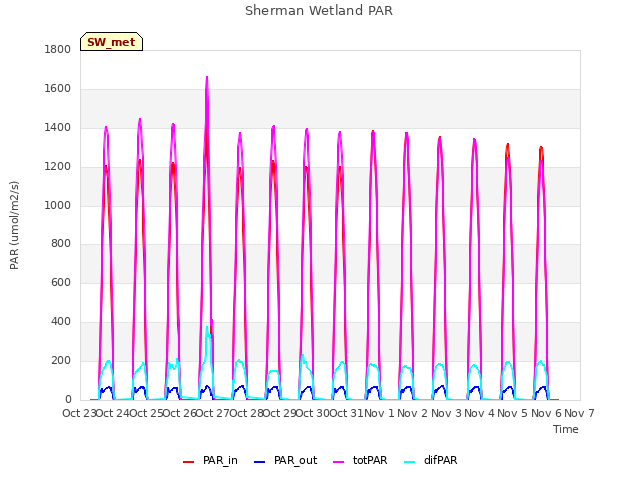Click the Oct 27 x-axis date label
640x480 pixels.
(x=213, y=413)
